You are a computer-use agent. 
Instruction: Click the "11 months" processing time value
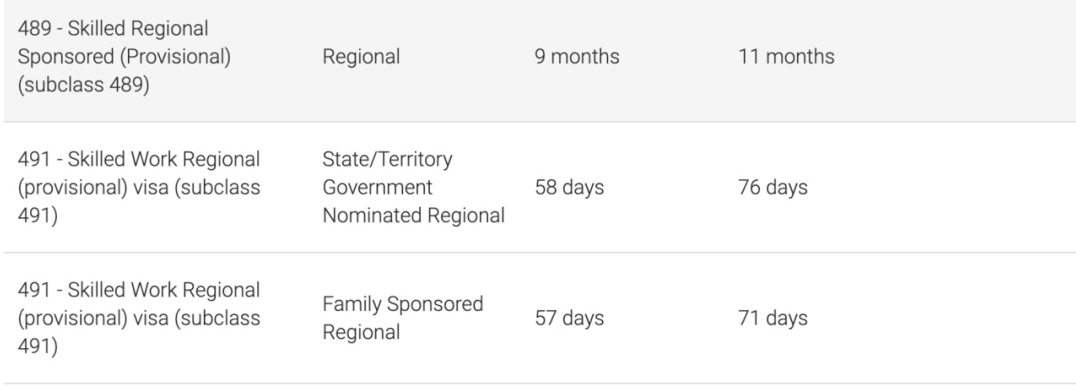point(786,57)
